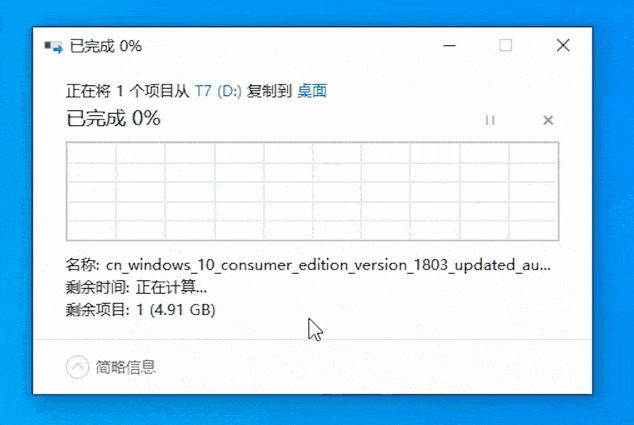
Task: Maximize the copy progress window
Action: click(x=505, y=45)
